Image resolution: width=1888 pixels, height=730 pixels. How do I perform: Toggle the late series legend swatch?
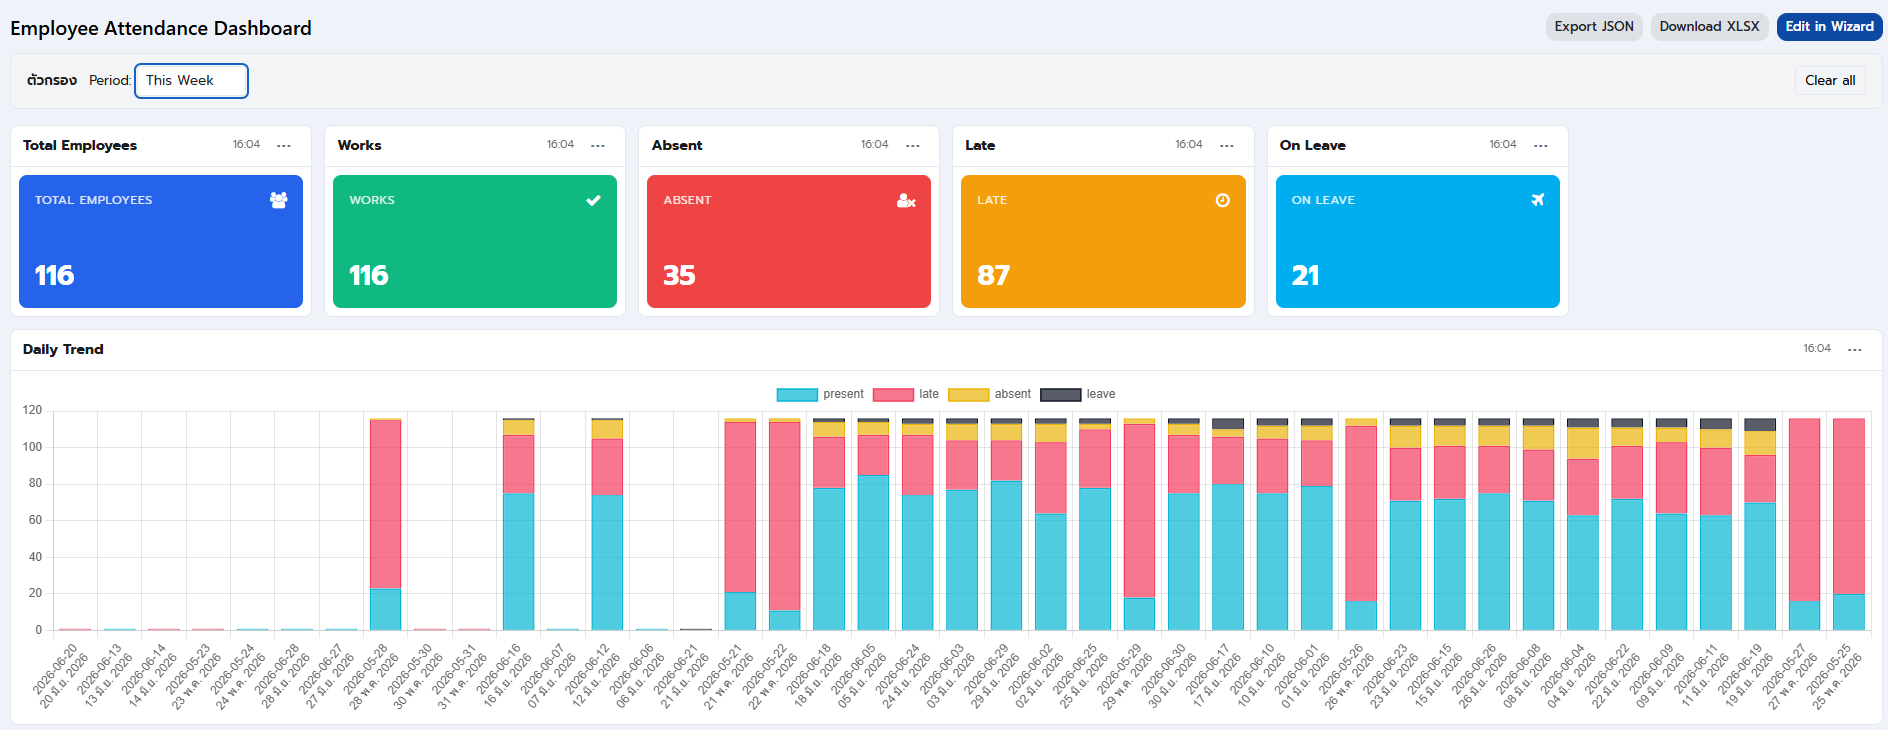coord(893,395)
